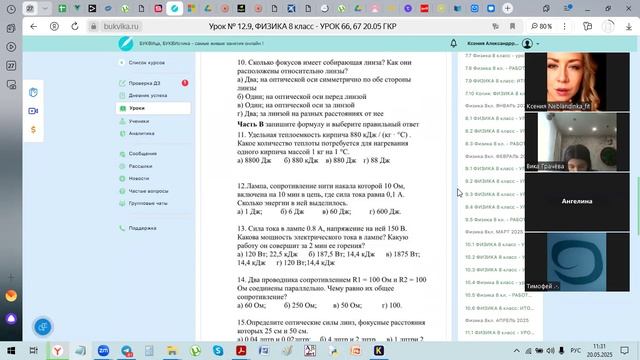Reload the page with the refresh icon
This screenshot has height=360, width=640.
(75, 27)
